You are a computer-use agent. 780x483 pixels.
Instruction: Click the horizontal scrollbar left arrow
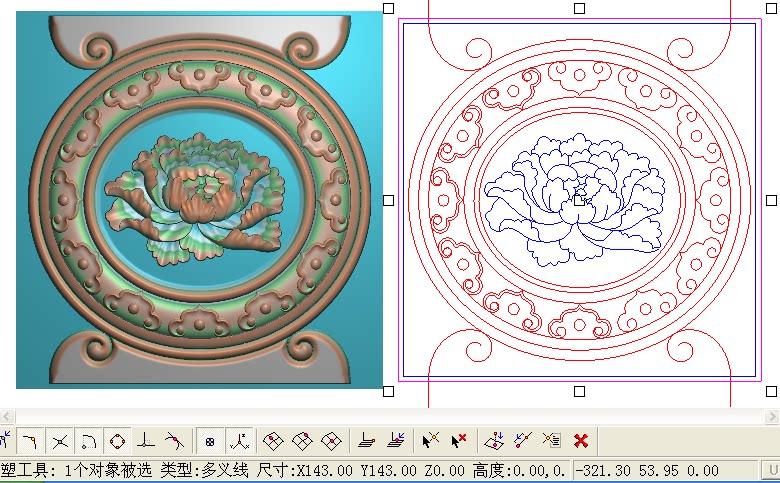tap(6, 416)
